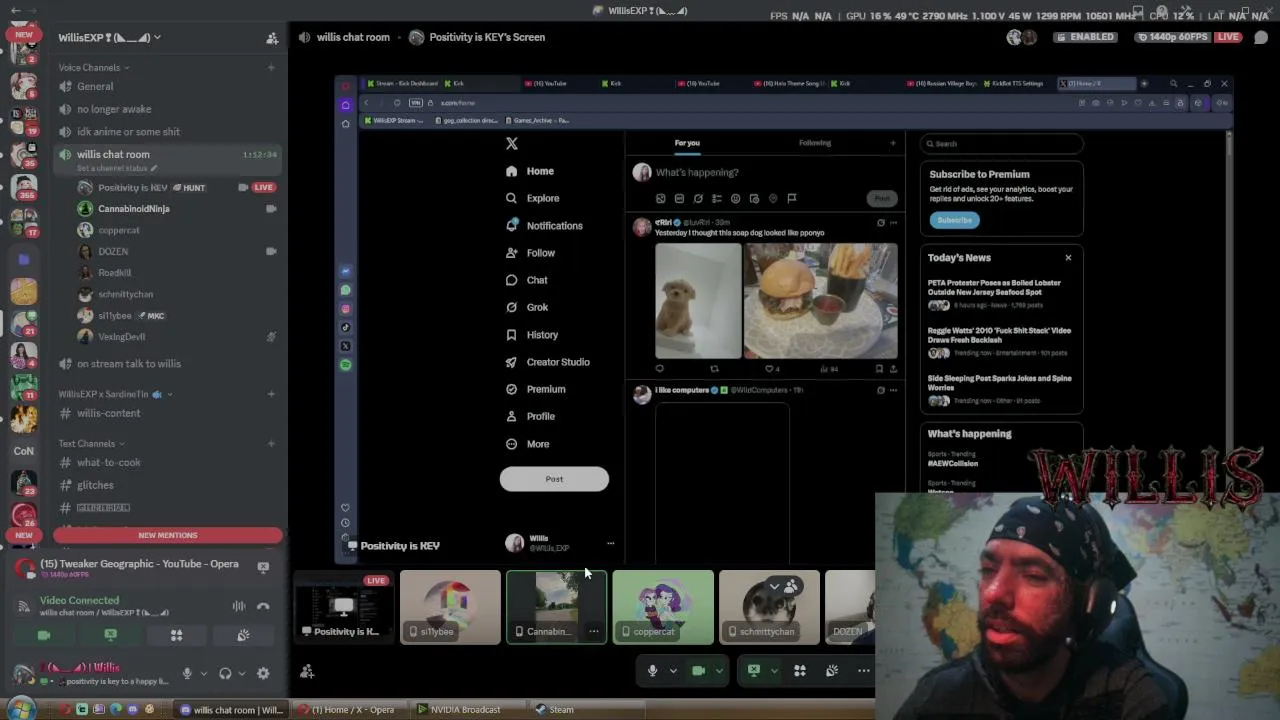Open glitches text channel
This screenshot has width=1280, height=720.
pos(167,485)
